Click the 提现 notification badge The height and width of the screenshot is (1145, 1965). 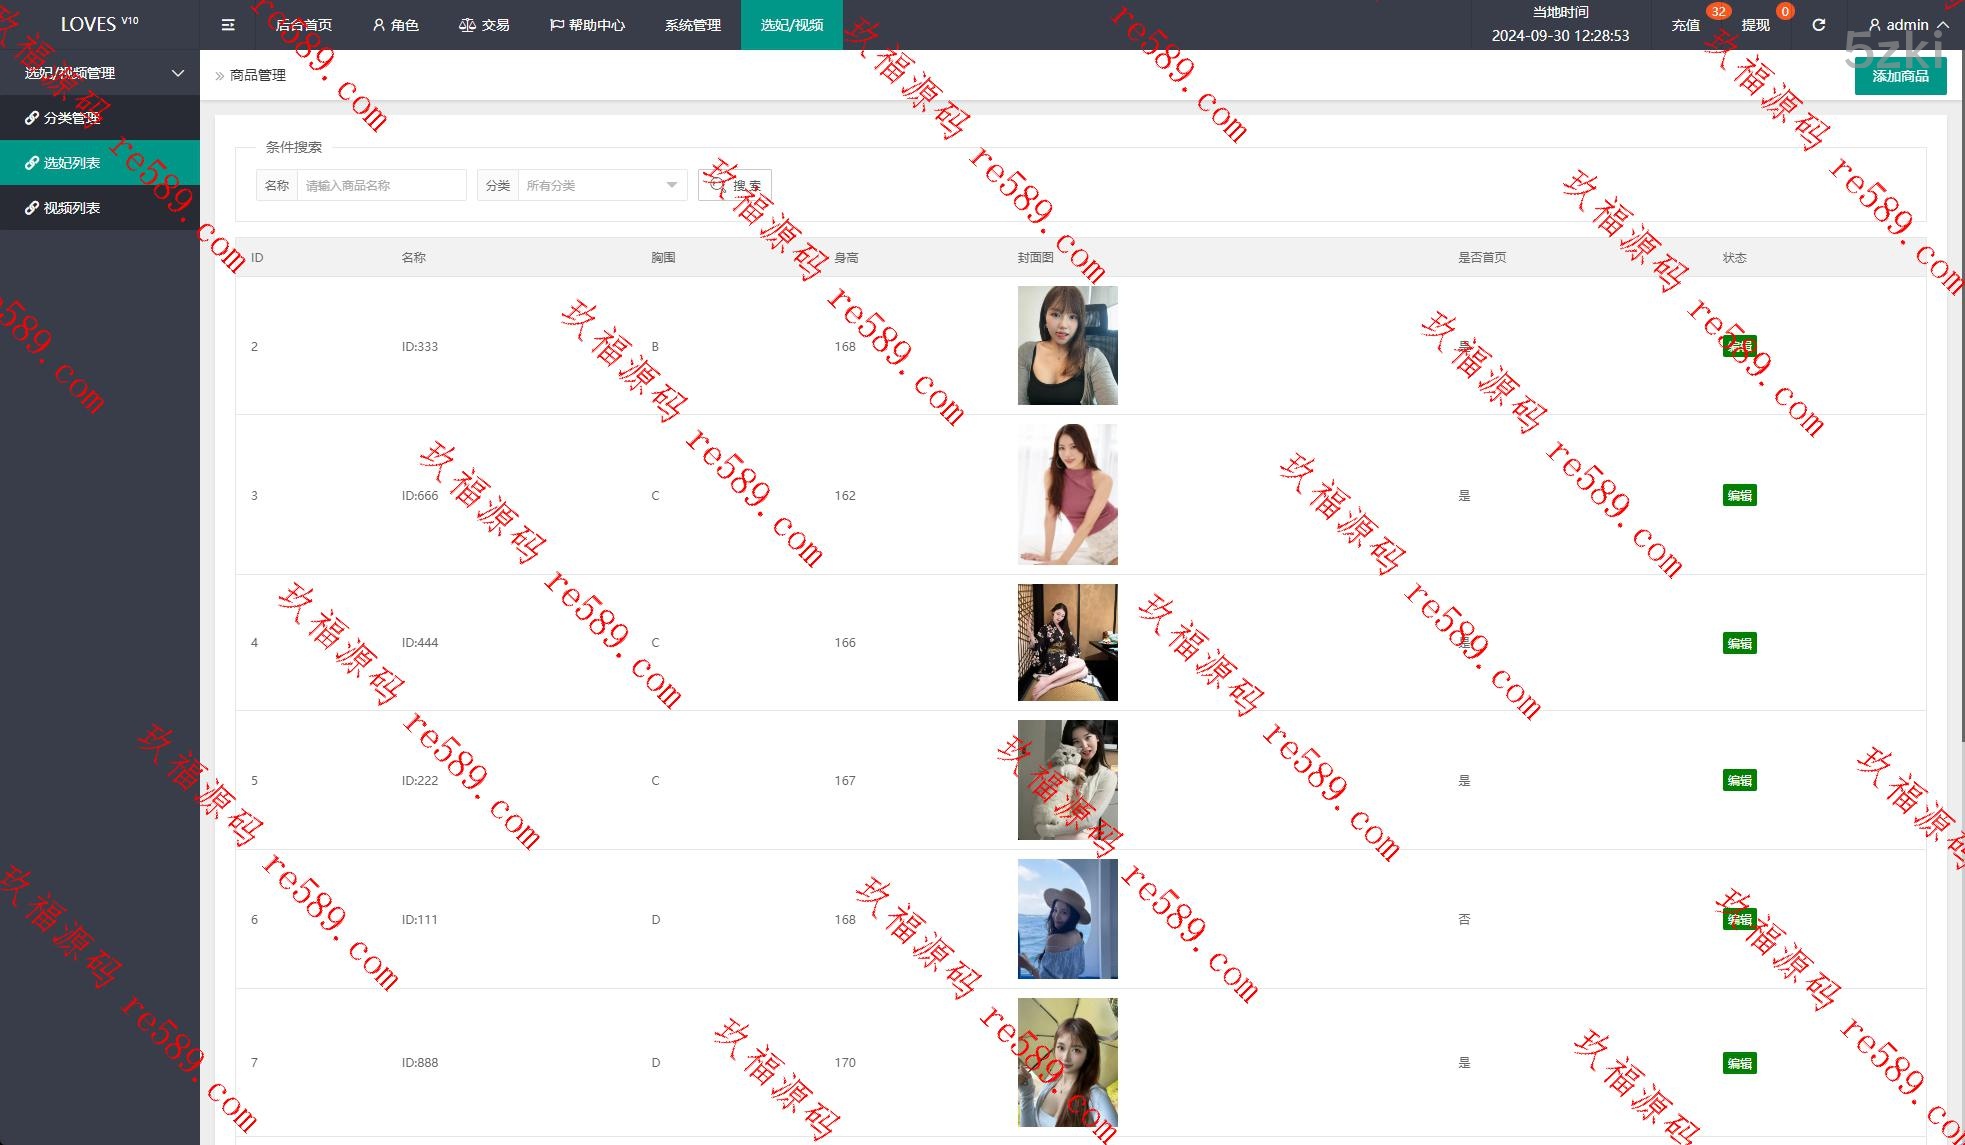coord(1784,12)
